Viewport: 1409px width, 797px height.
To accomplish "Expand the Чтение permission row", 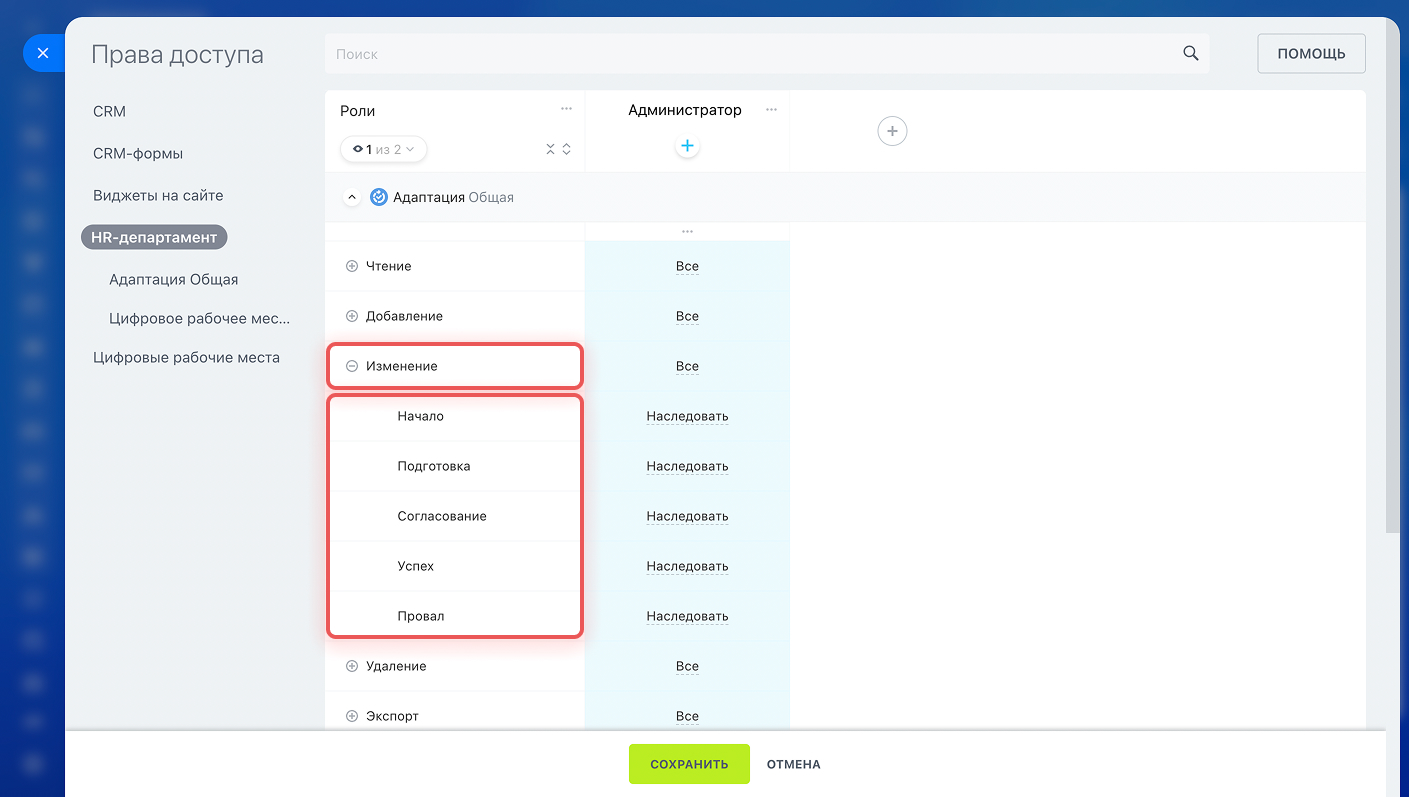I will [352, 266].
